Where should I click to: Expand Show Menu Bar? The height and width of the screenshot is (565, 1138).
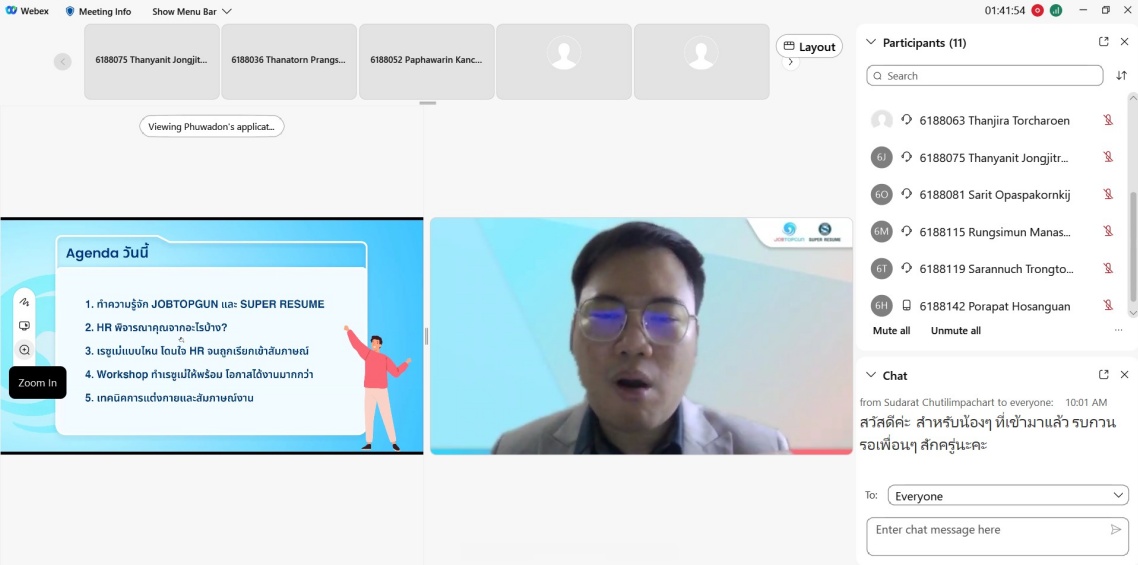coord(191,11)
